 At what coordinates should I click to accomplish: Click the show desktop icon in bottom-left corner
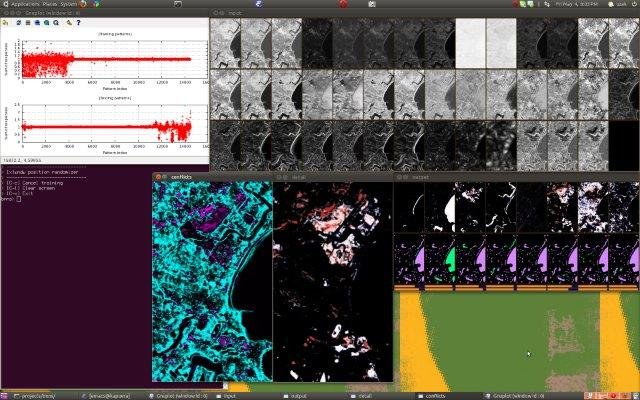pyautogui.click(x=5, y=395)
